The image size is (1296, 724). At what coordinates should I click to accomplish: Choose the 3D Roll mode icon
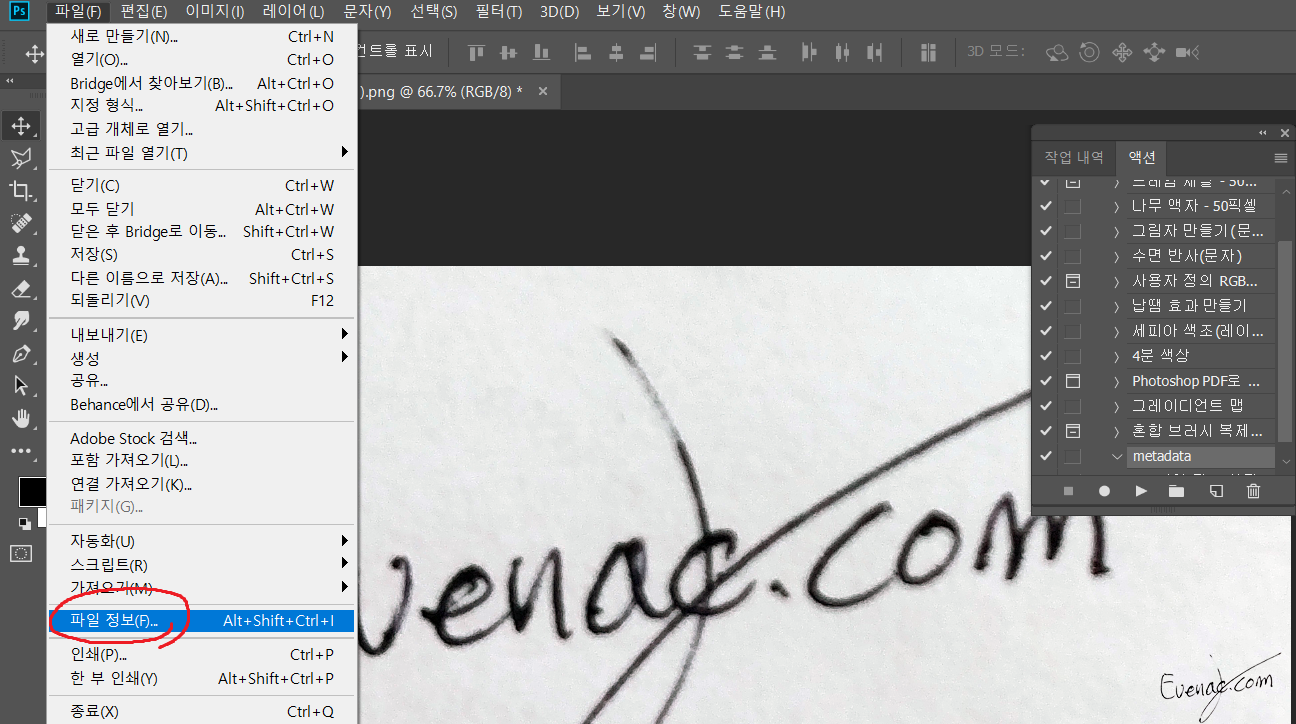[1089, 52]
